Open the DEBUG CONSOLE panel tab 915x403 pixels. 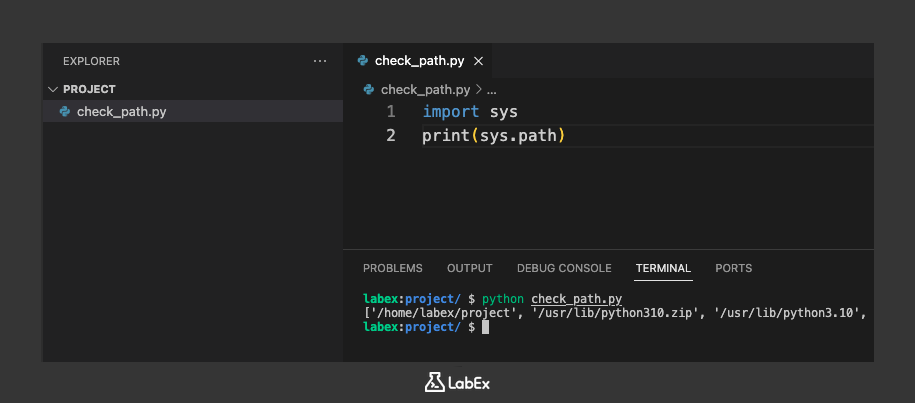coord(564,268)
